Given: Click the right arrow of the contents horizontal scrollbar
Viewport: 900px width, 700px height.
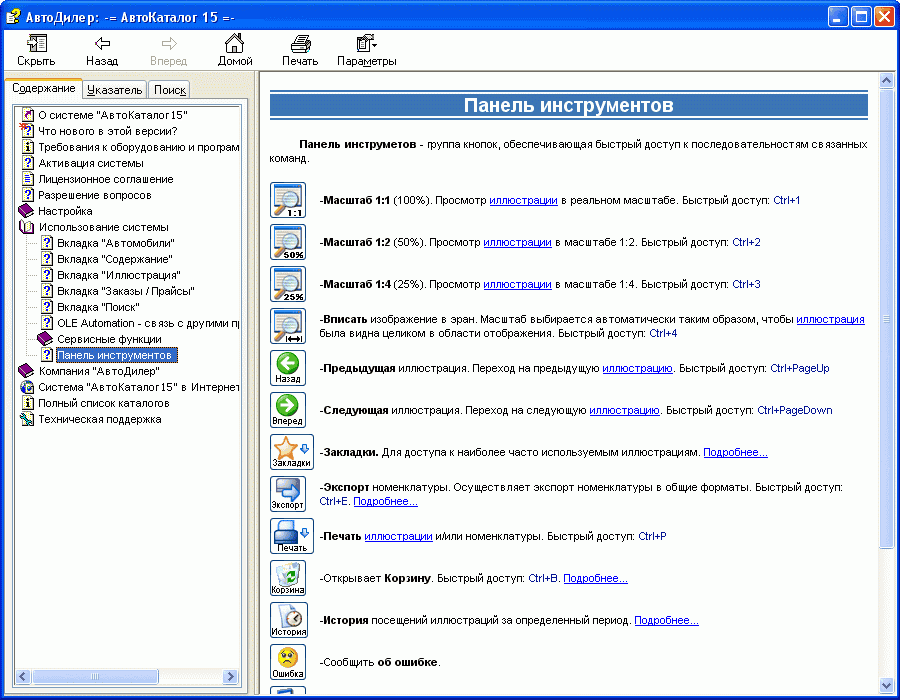Looking at the screenshot, I should [231, 677].
